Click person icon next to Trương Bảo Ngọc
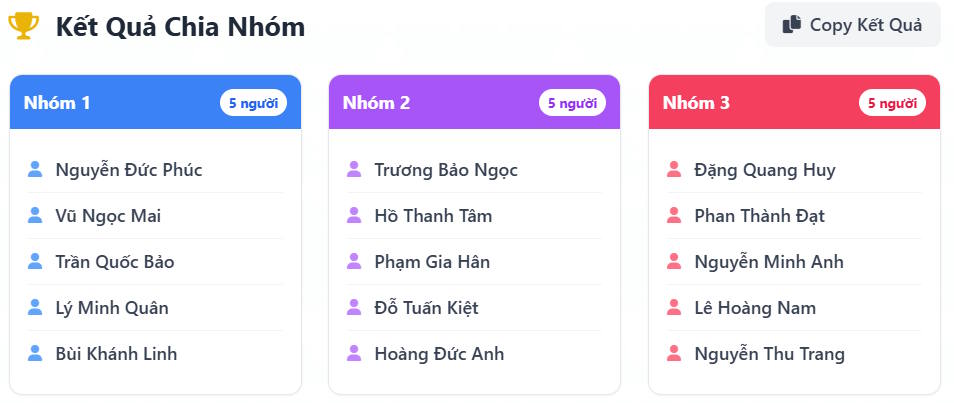Viewport: 954px width, 403px height. [x=353, y=170]
